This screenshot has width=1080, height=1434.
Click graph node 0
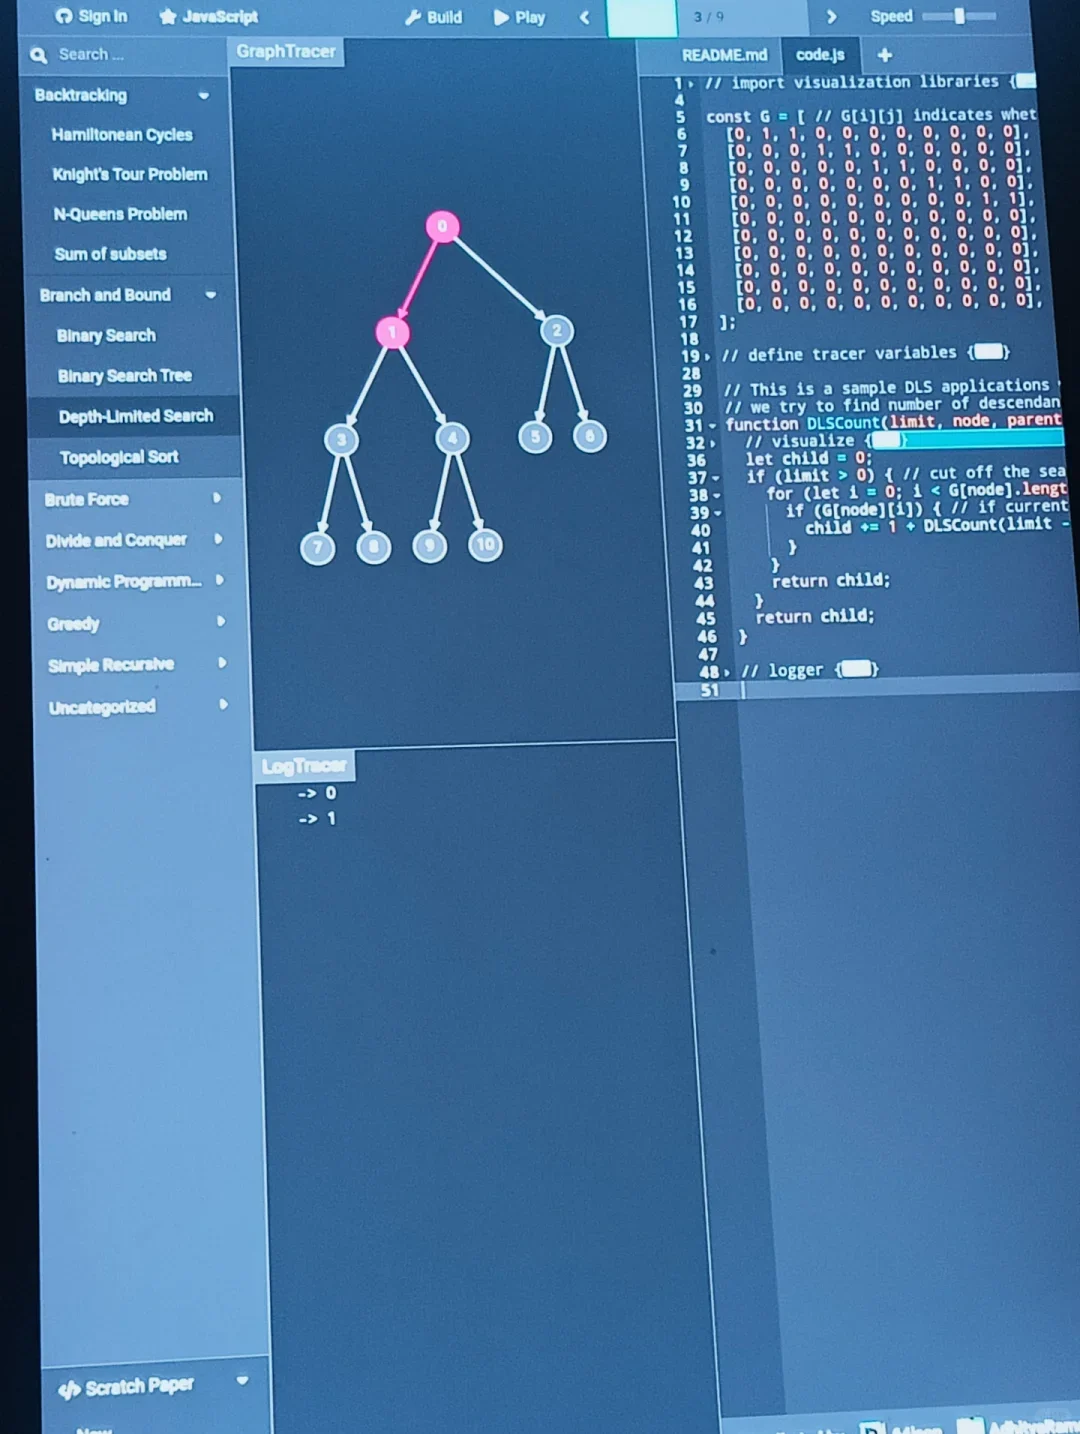click(x=442, y=227)
